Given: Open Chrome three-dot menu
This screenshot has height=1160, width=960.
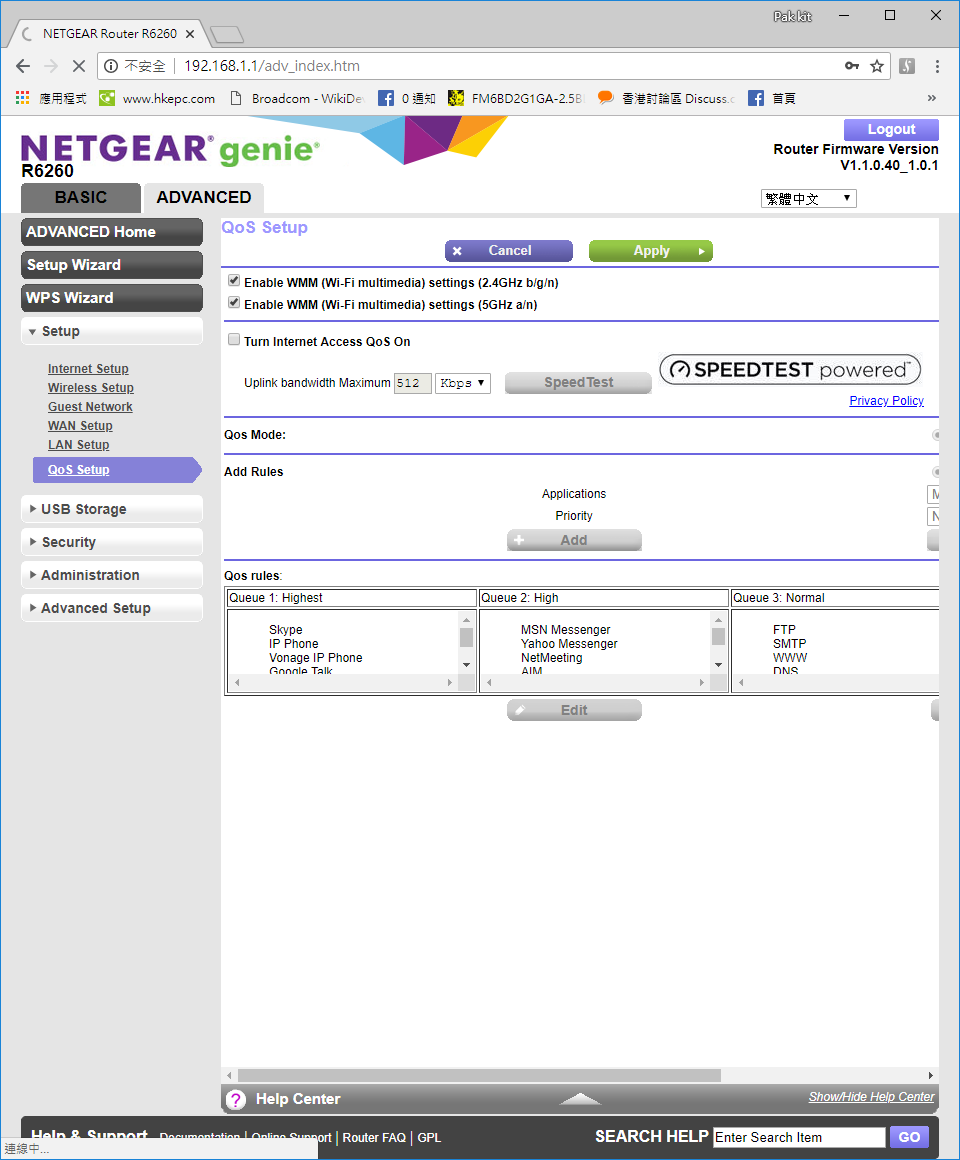Looking at the screenshot, I should tap(937, 66).
